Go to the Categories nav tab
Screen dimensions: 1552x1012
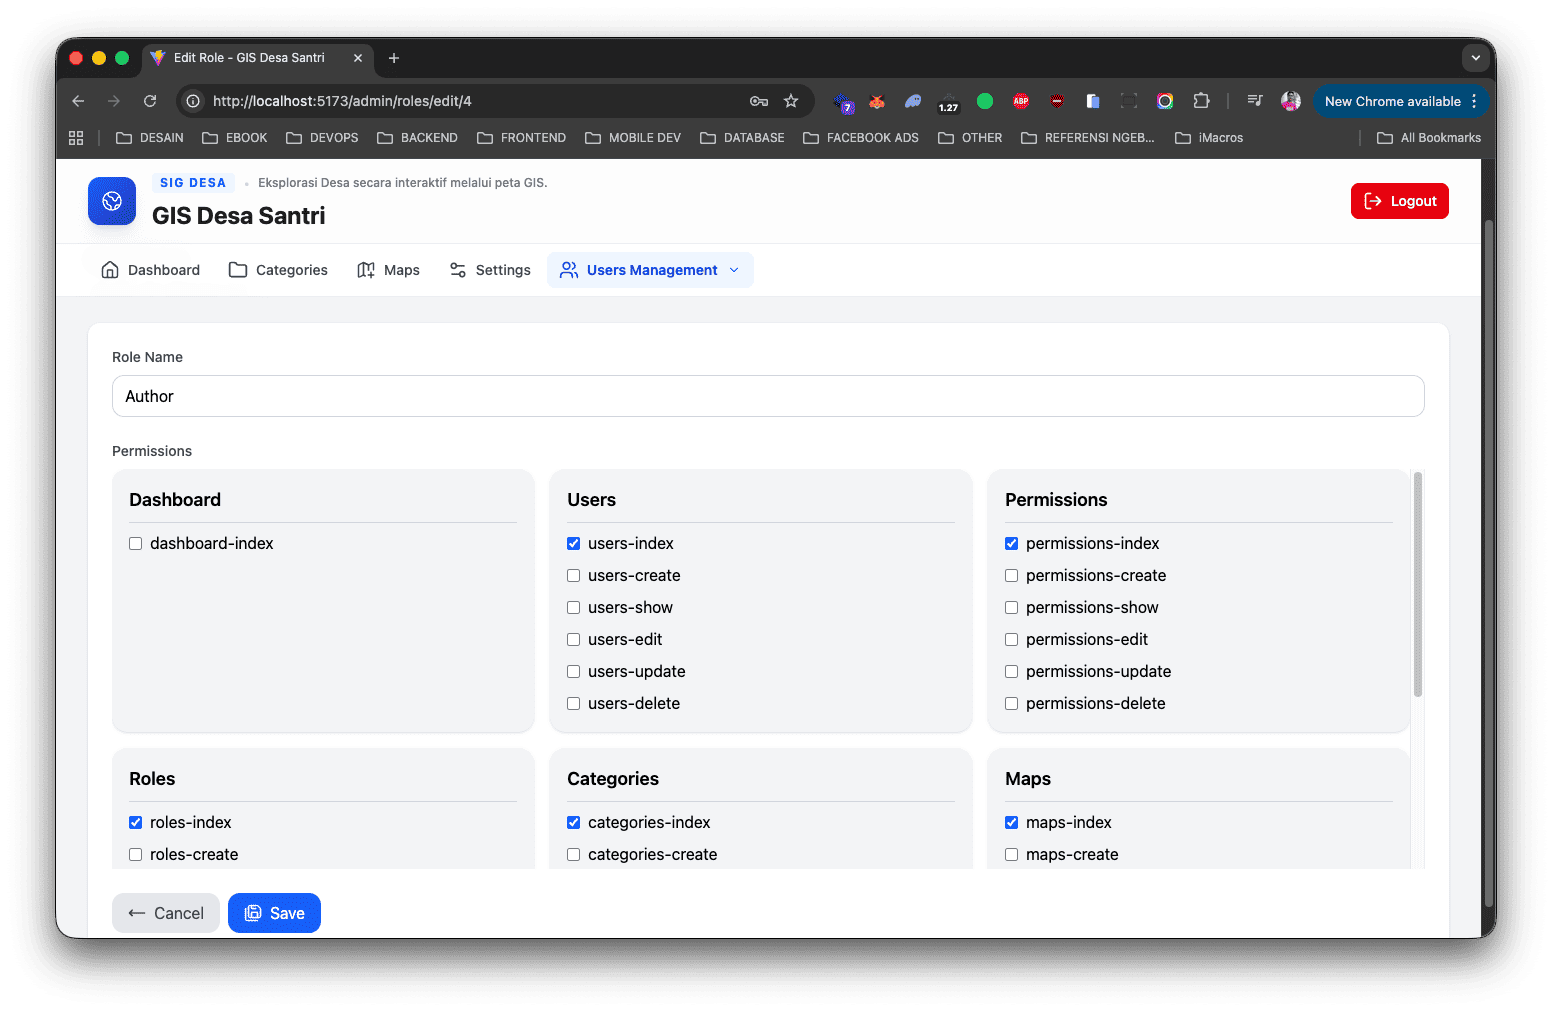pyautogui.click(x=278, y=270)
